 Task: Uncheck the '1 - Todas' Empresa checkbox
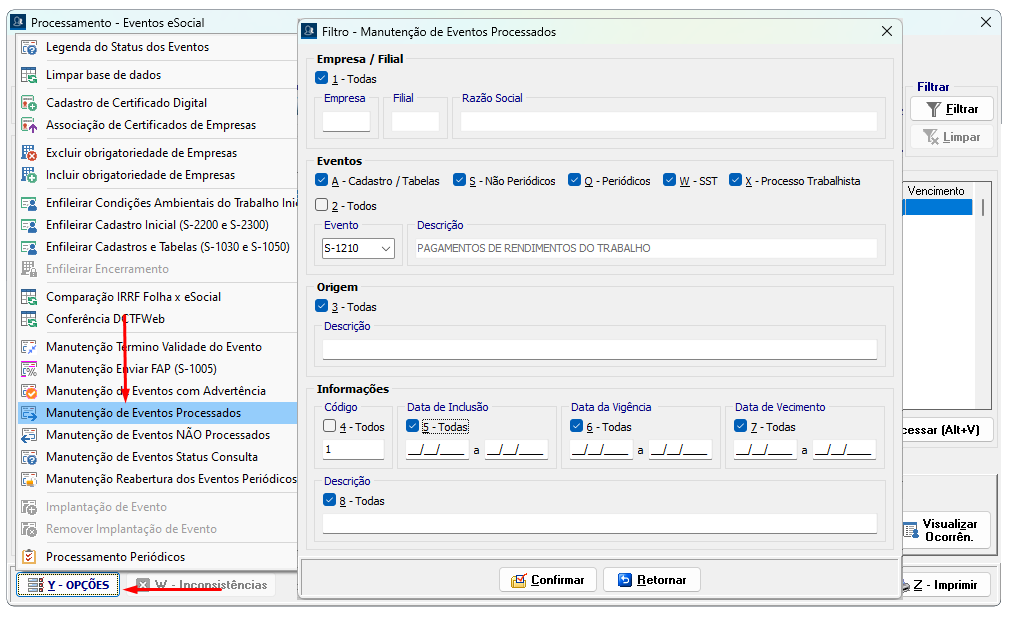[322, 79]
